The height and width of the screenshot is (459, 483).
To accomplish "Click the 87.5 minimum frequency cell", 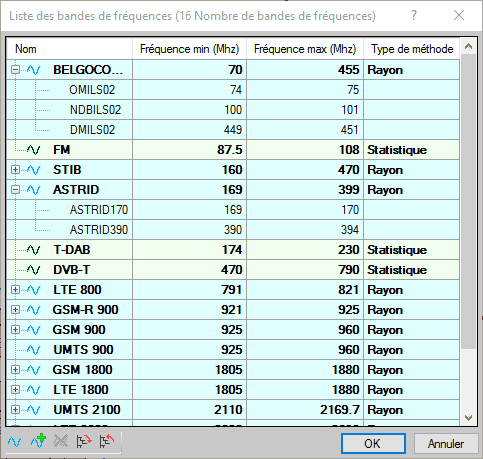I will point(189,150).
